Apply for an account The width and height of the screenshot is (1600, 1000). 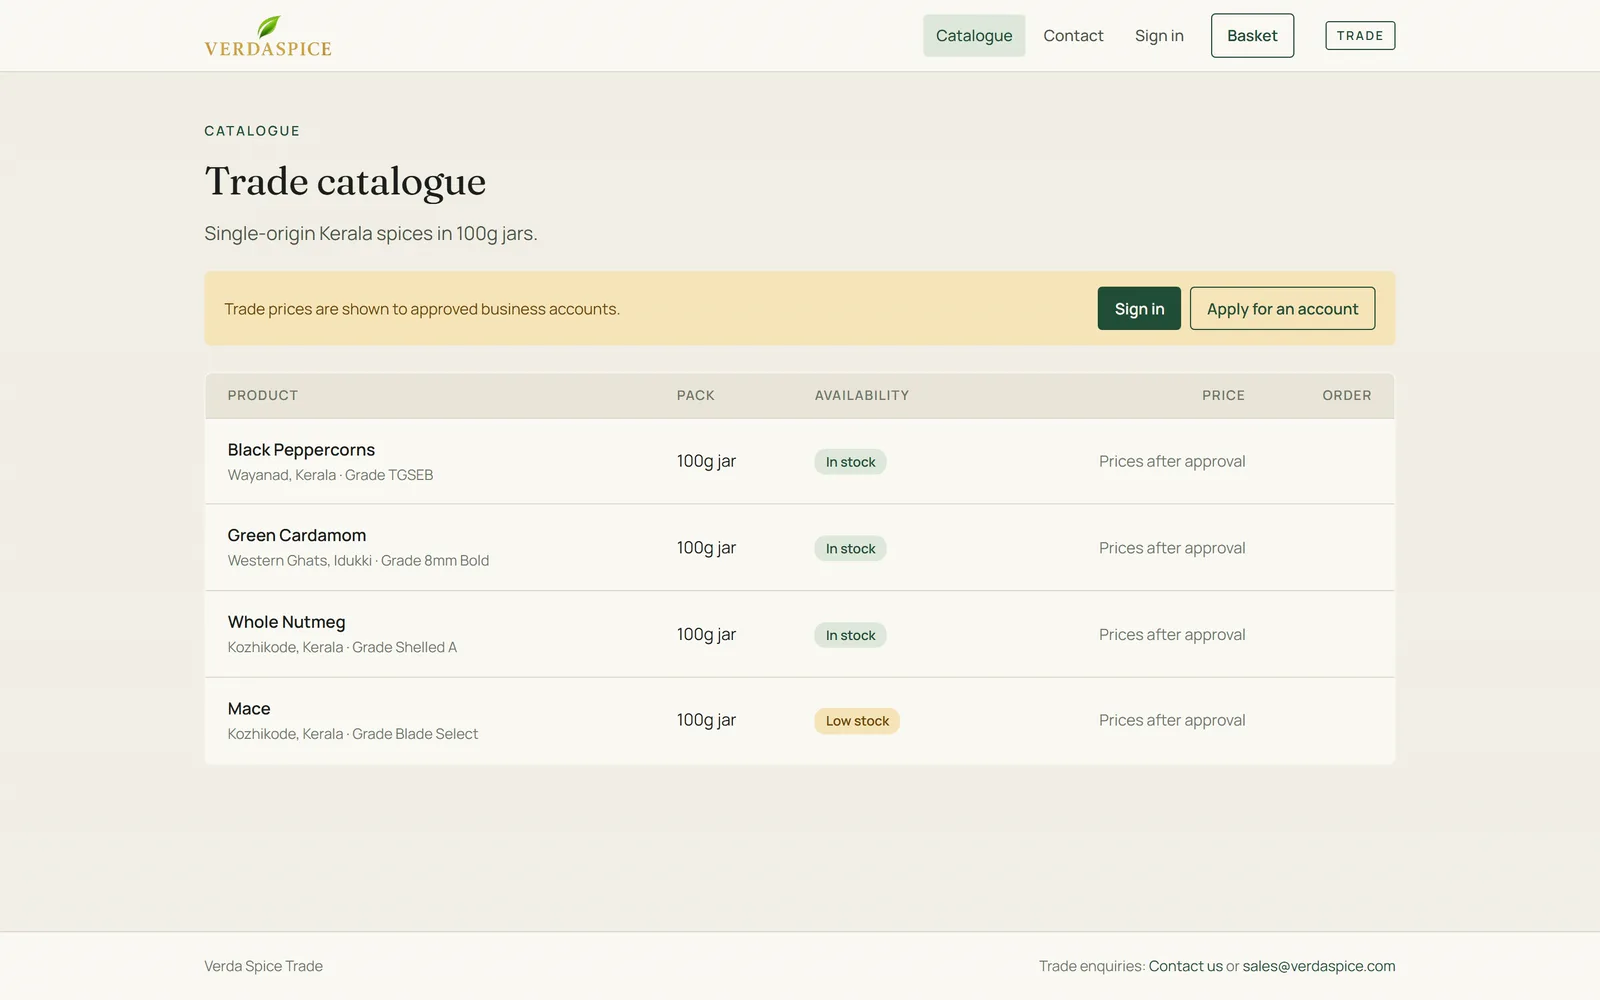1282,309
